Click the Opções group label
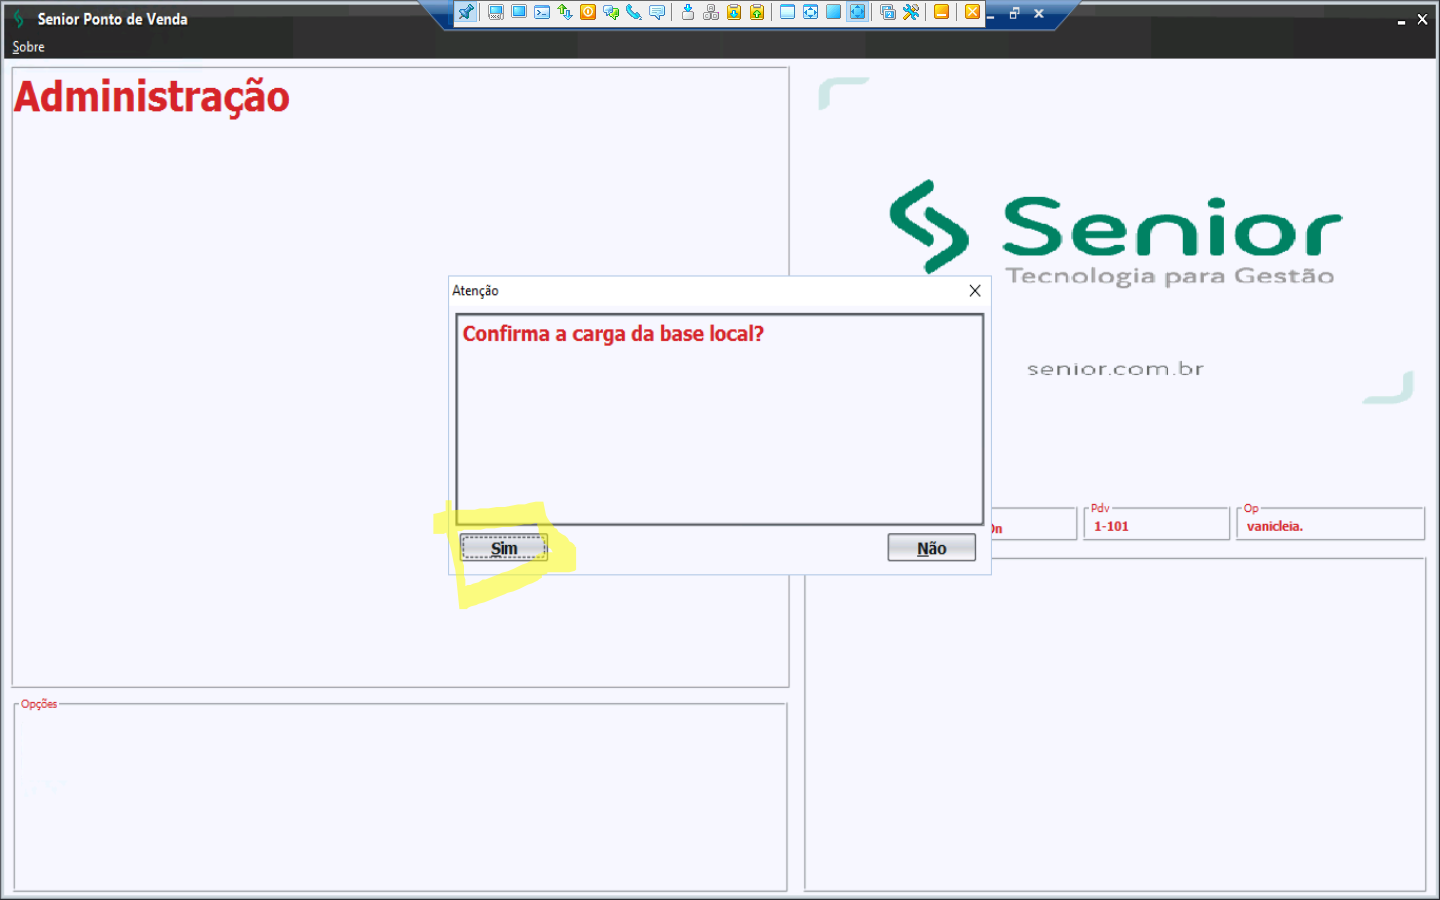 [39, 704]
